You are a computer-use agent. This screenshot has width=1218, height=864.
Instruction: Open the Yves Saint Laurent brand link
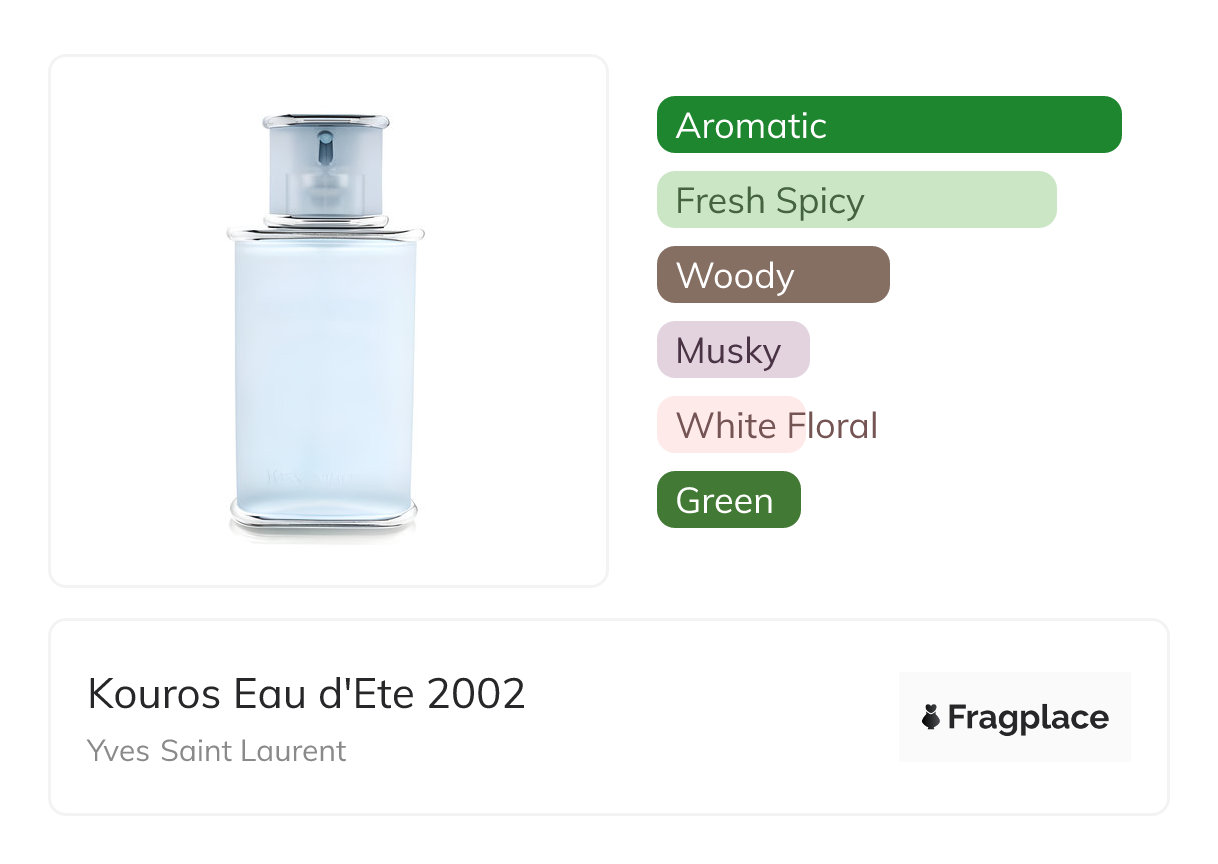coord(217,750)
